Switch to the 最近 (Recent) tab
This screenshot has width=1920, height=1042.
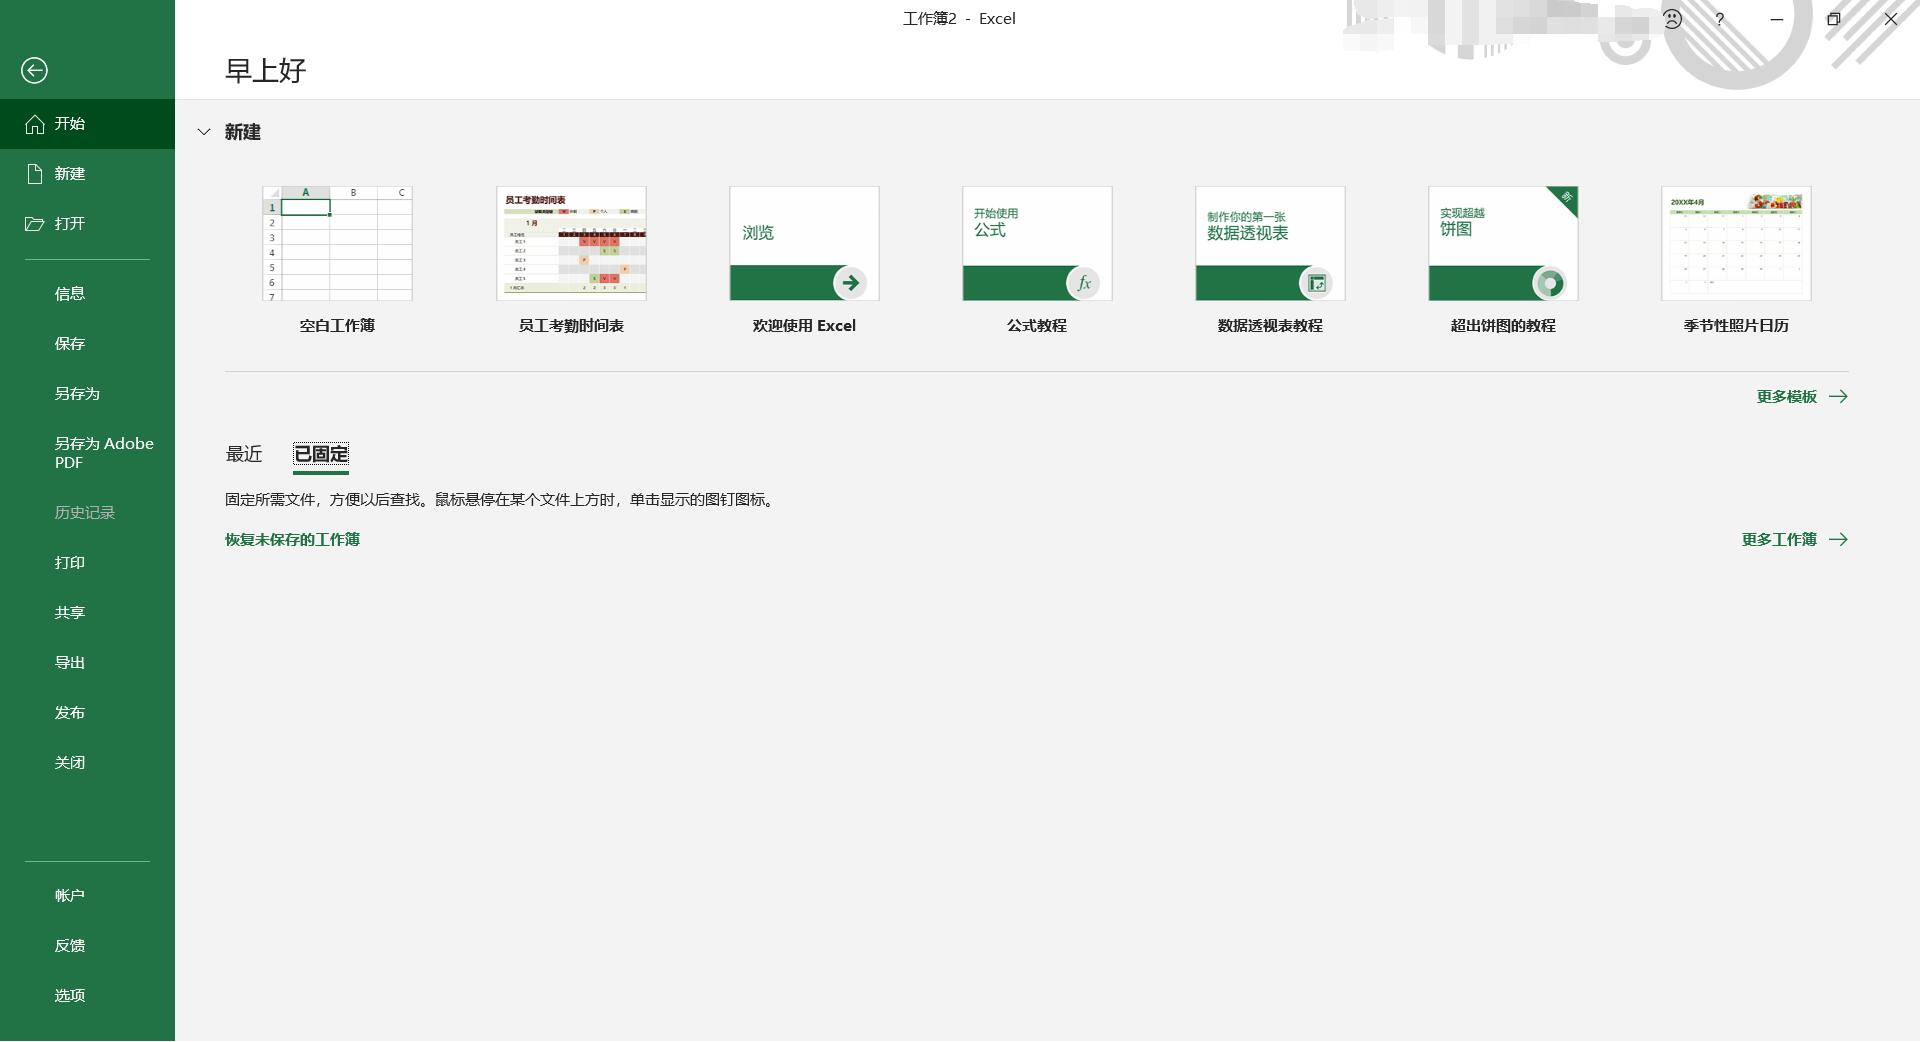point(244,454)
